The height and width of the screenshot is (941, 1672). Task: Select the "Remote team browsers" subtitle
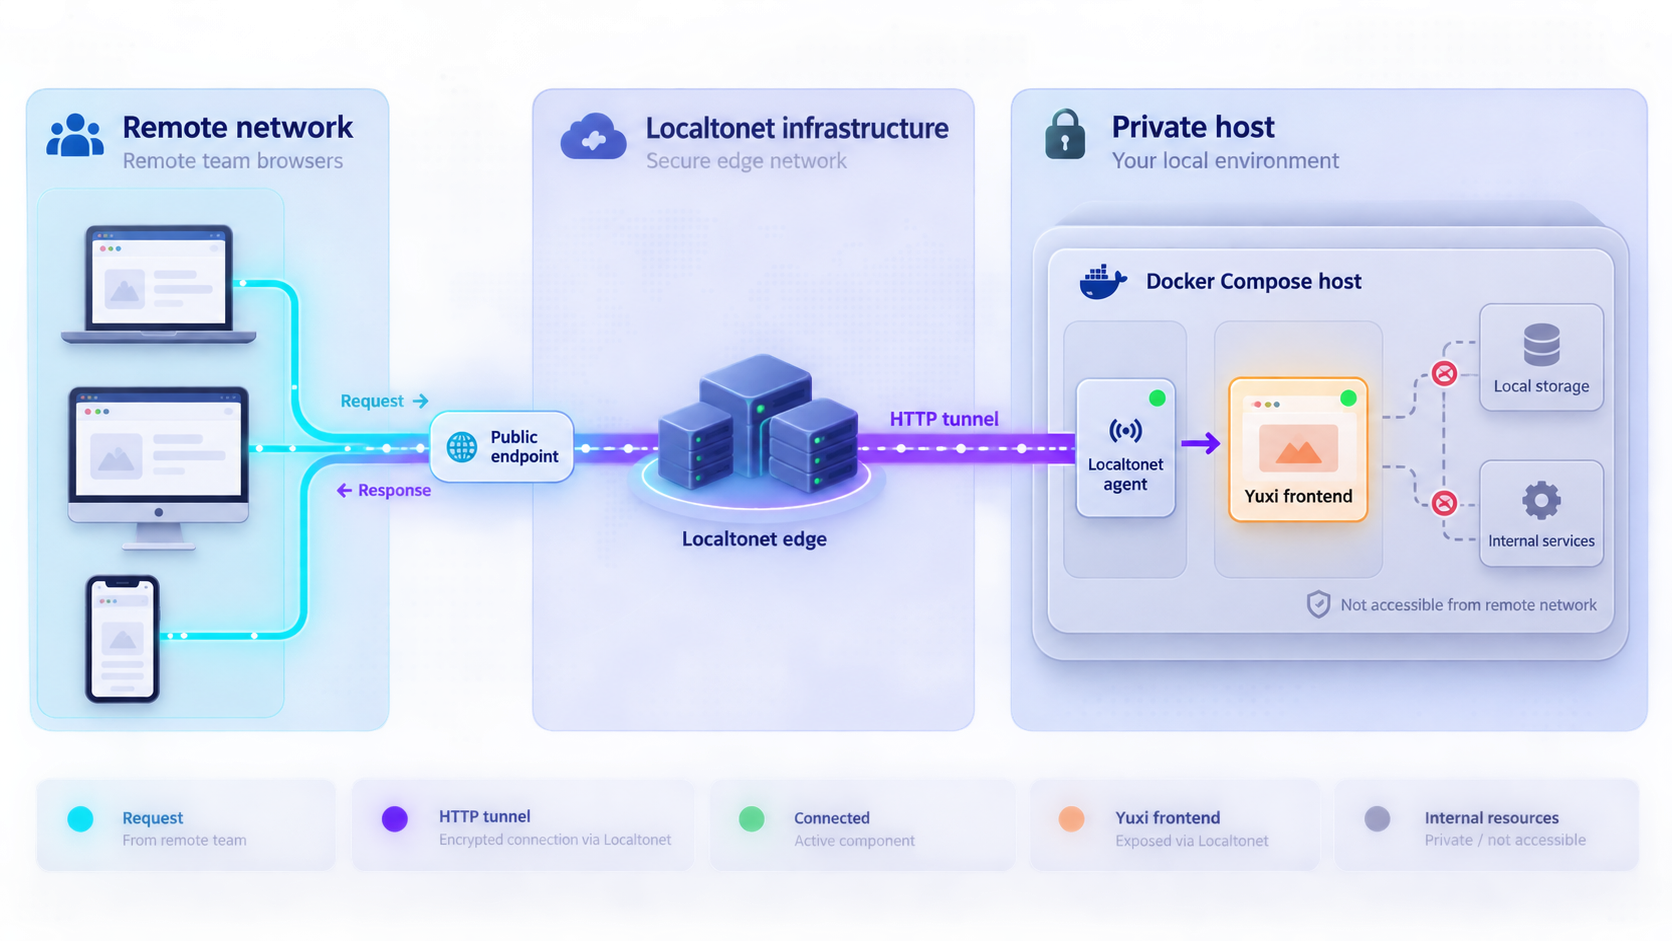click(x=232, y=161)
